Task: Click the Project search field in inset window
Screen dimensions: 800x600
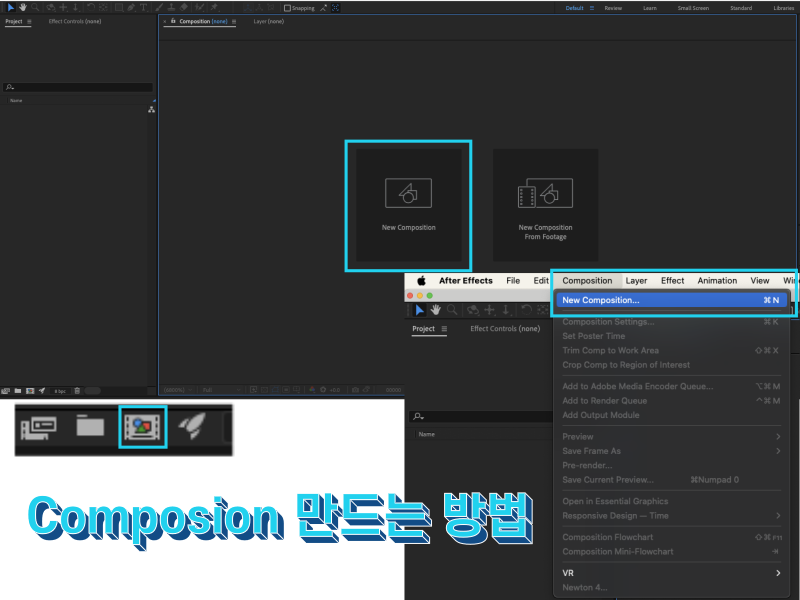Action: click(481, 416)
